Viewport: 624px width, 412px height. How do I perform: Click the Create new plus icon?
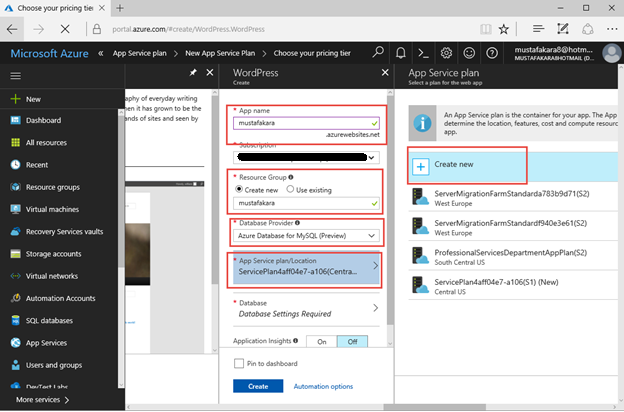(421, 167)
